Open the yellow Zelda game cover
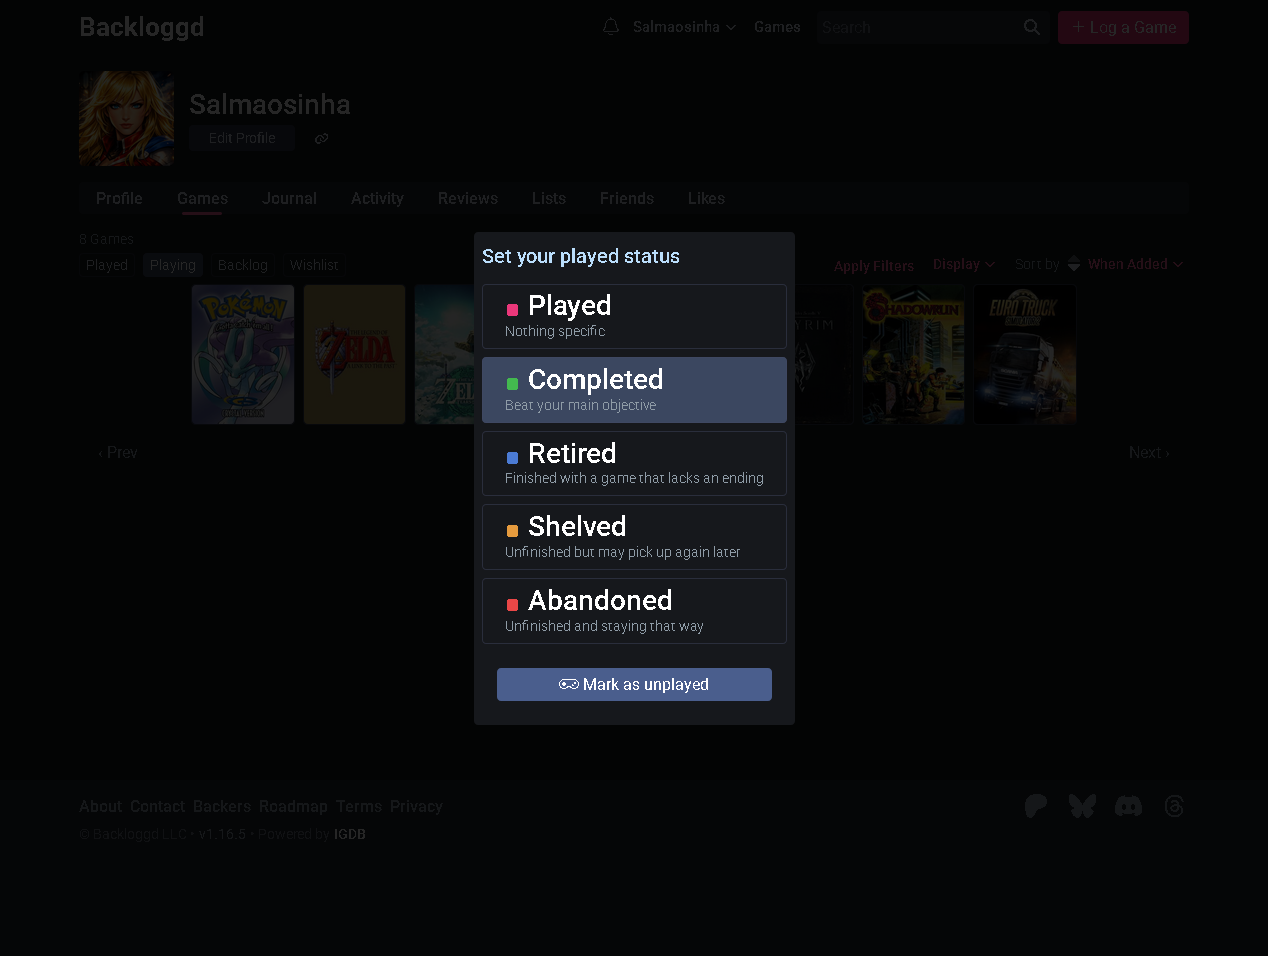Screen dimensions: 1268x956 (x=354, y=354)
